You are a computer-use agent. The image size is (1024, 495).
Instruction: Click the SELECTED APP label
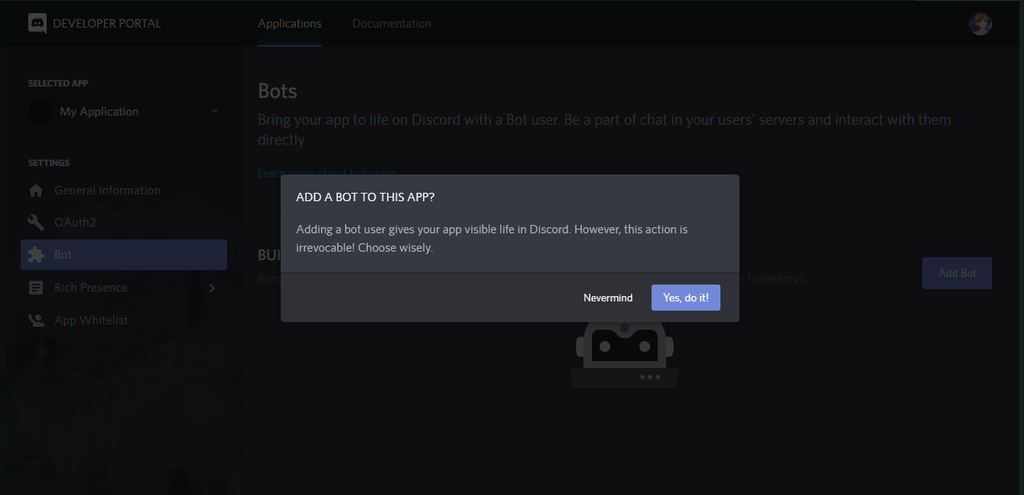(x=58, y=84)
